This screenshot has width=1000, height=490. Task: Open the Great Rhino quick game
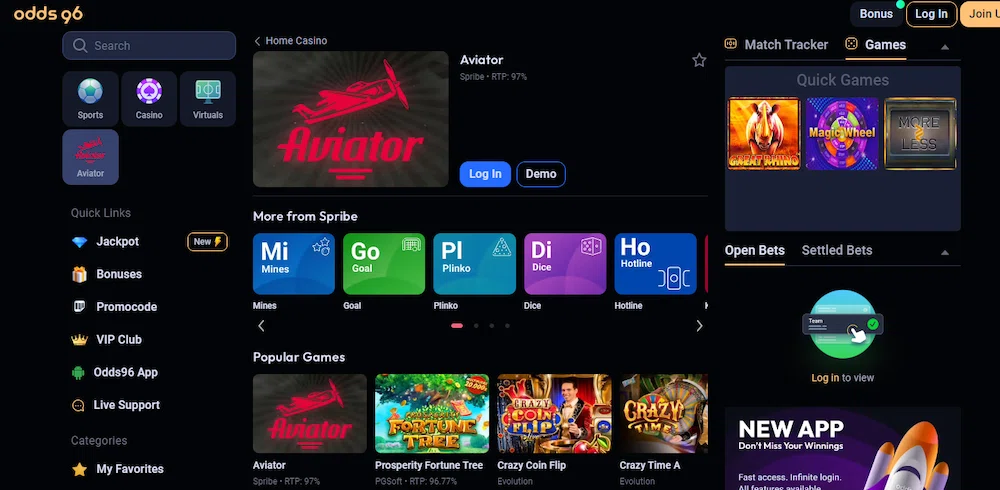(x=763, y=134)
